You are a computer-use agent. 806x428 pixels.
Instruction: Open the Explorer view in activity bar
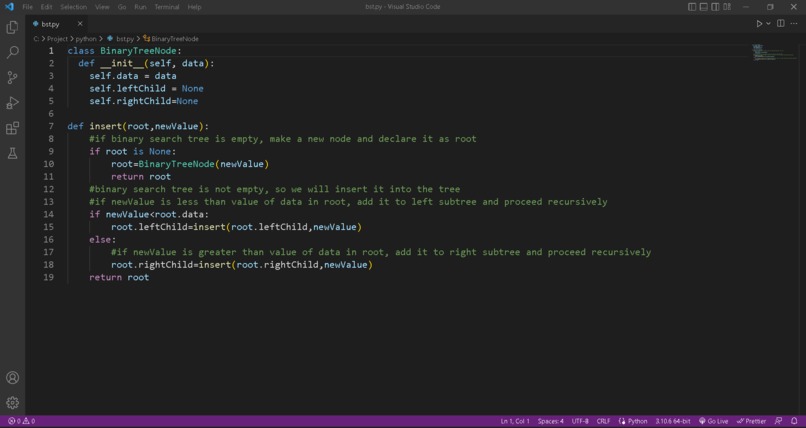pos(12,27)
